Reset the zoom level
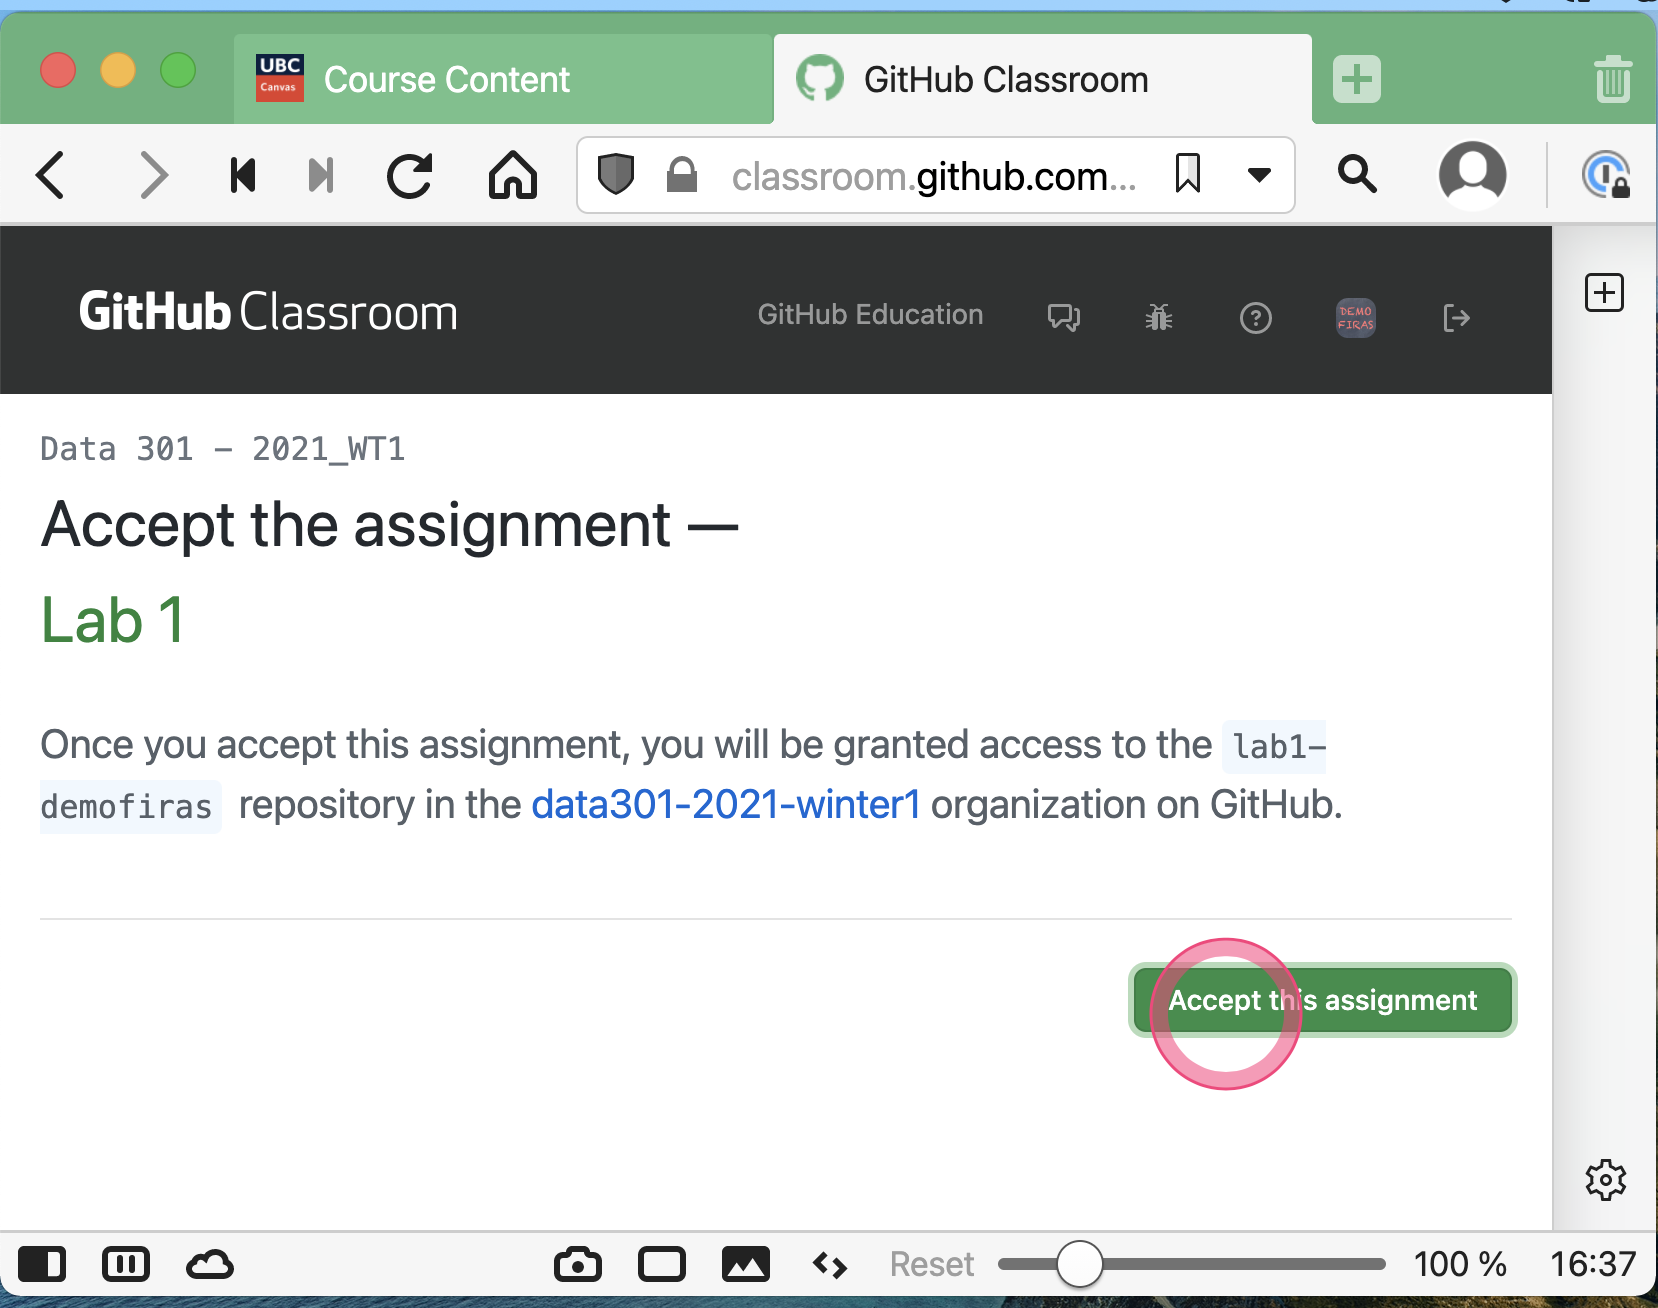The image size is (1658, 1308). pyautogui.click(x=932, y=1264)
